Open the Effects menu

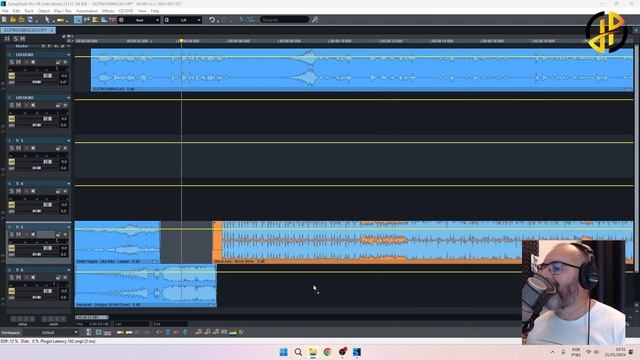coord(108,11)
